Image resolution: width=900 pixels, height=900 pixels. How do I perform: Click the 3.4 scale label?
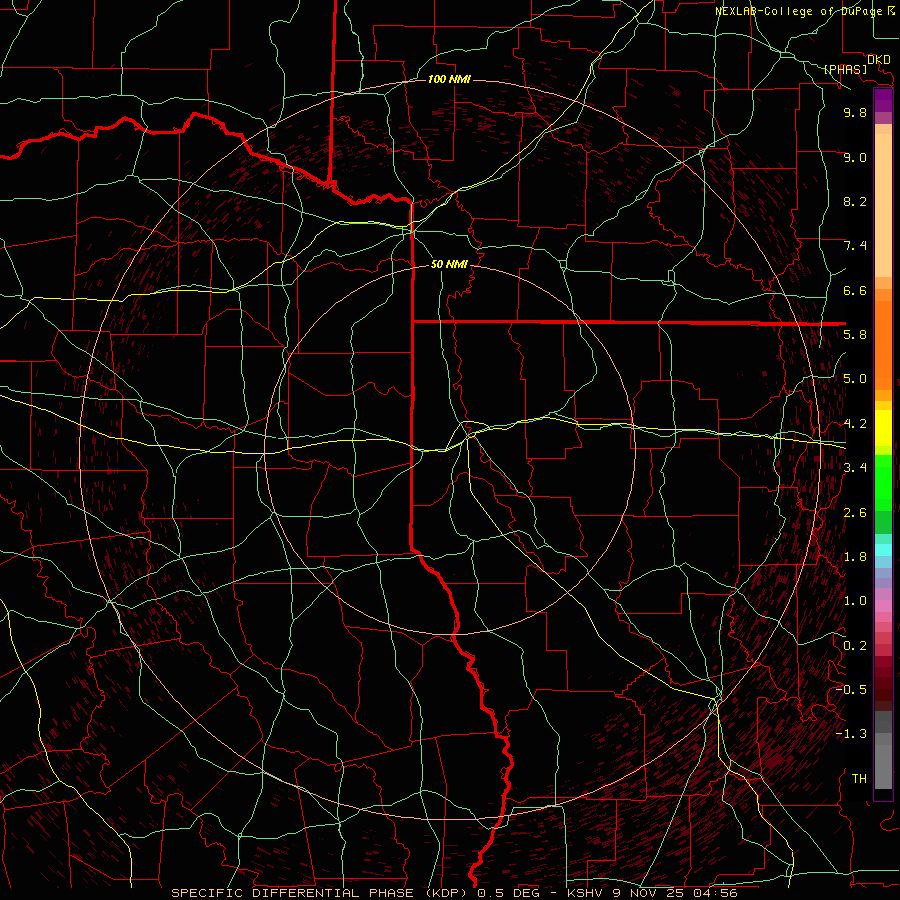(855, 467)
